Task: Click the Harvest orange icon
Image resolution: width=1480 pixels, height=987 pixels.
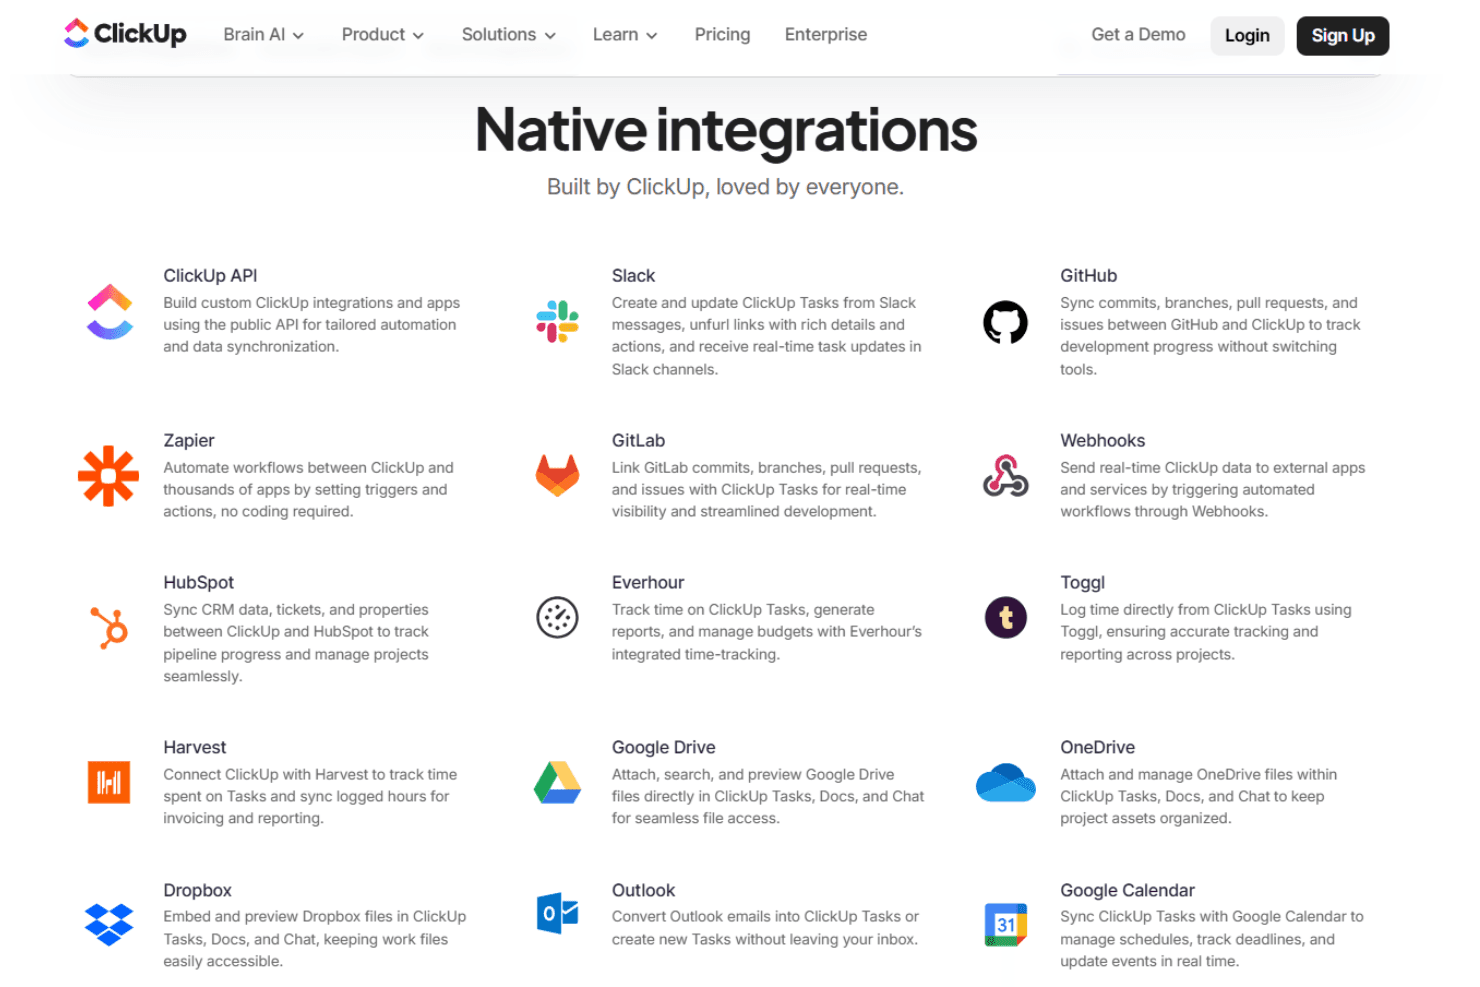Action: (108, 782)
